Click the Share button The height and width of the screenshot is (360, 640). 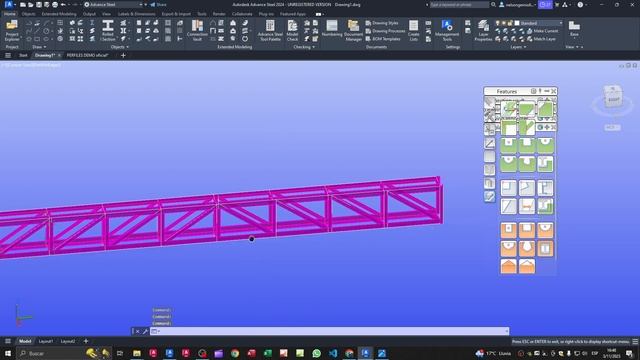(x=158, y=4)
